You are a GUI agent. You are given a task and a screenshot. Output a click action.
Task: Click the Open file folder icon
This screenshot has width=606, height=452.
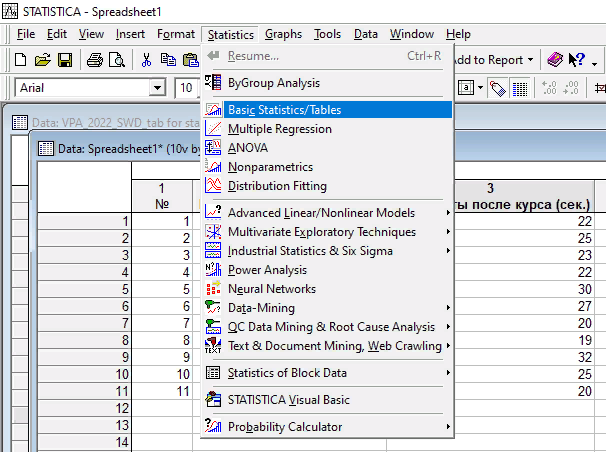(43, 60)
